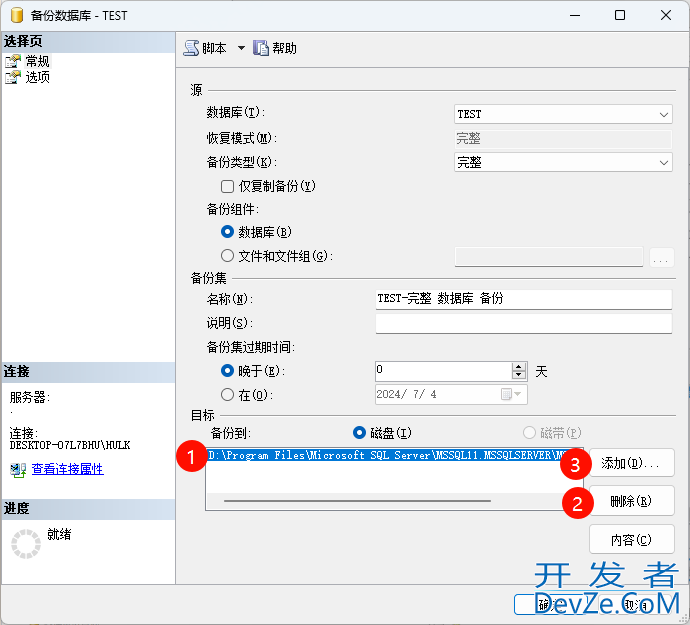Screen dimensions: 690x625
Task: Maximize the backup database window
Action: click(620, 15)
